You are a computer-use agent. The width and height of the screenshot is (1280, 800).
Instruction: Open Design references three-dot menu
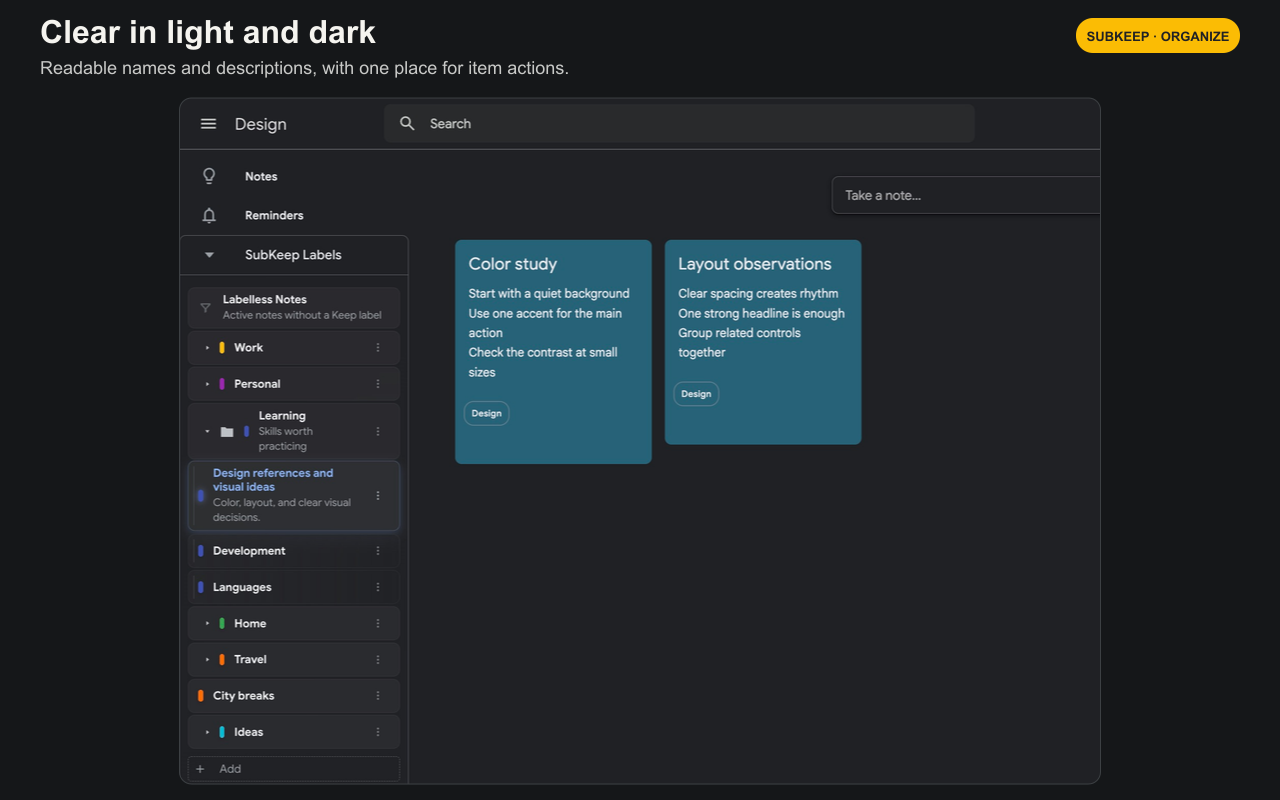[378, 495]
